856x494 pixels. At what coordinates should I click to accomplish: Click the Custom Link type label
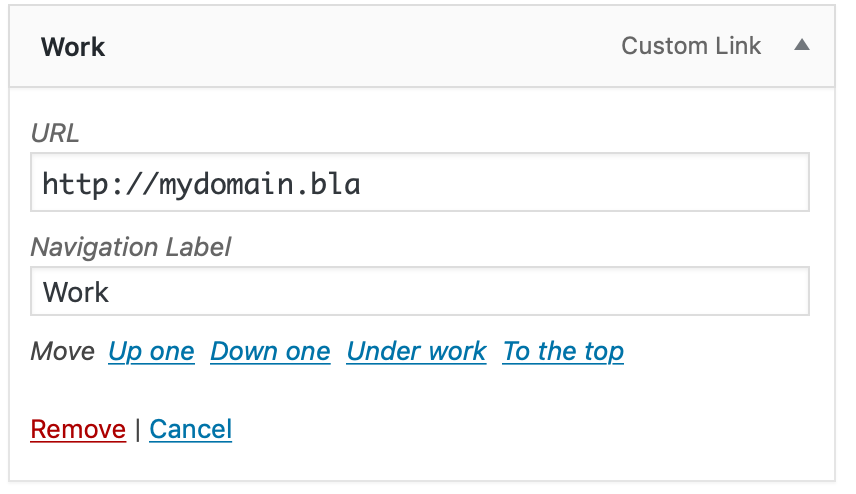(x=691, y=46)
